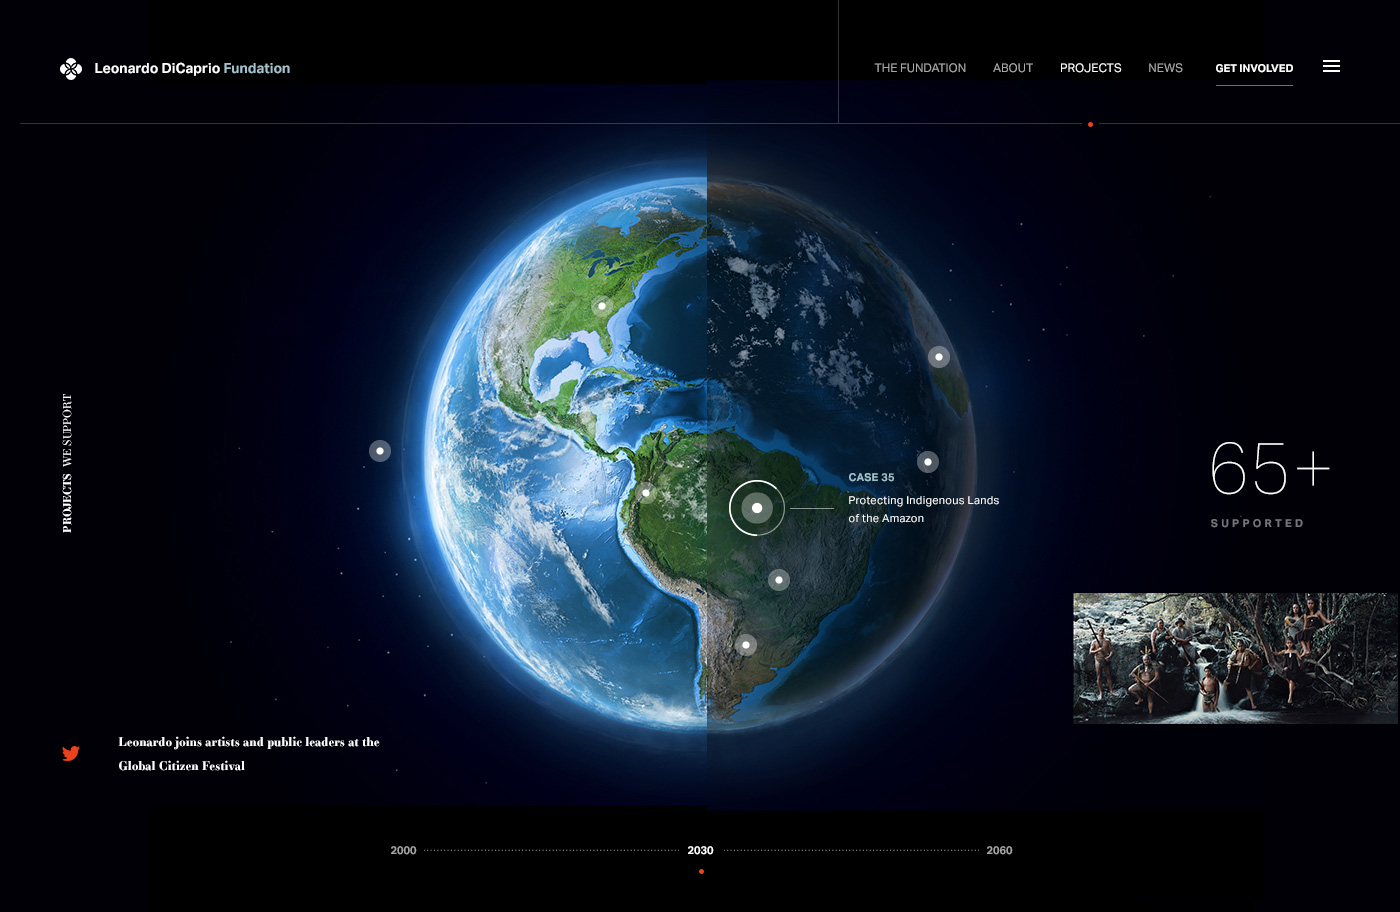Select the marker over the North Atlantic

(x=938, y=357)
